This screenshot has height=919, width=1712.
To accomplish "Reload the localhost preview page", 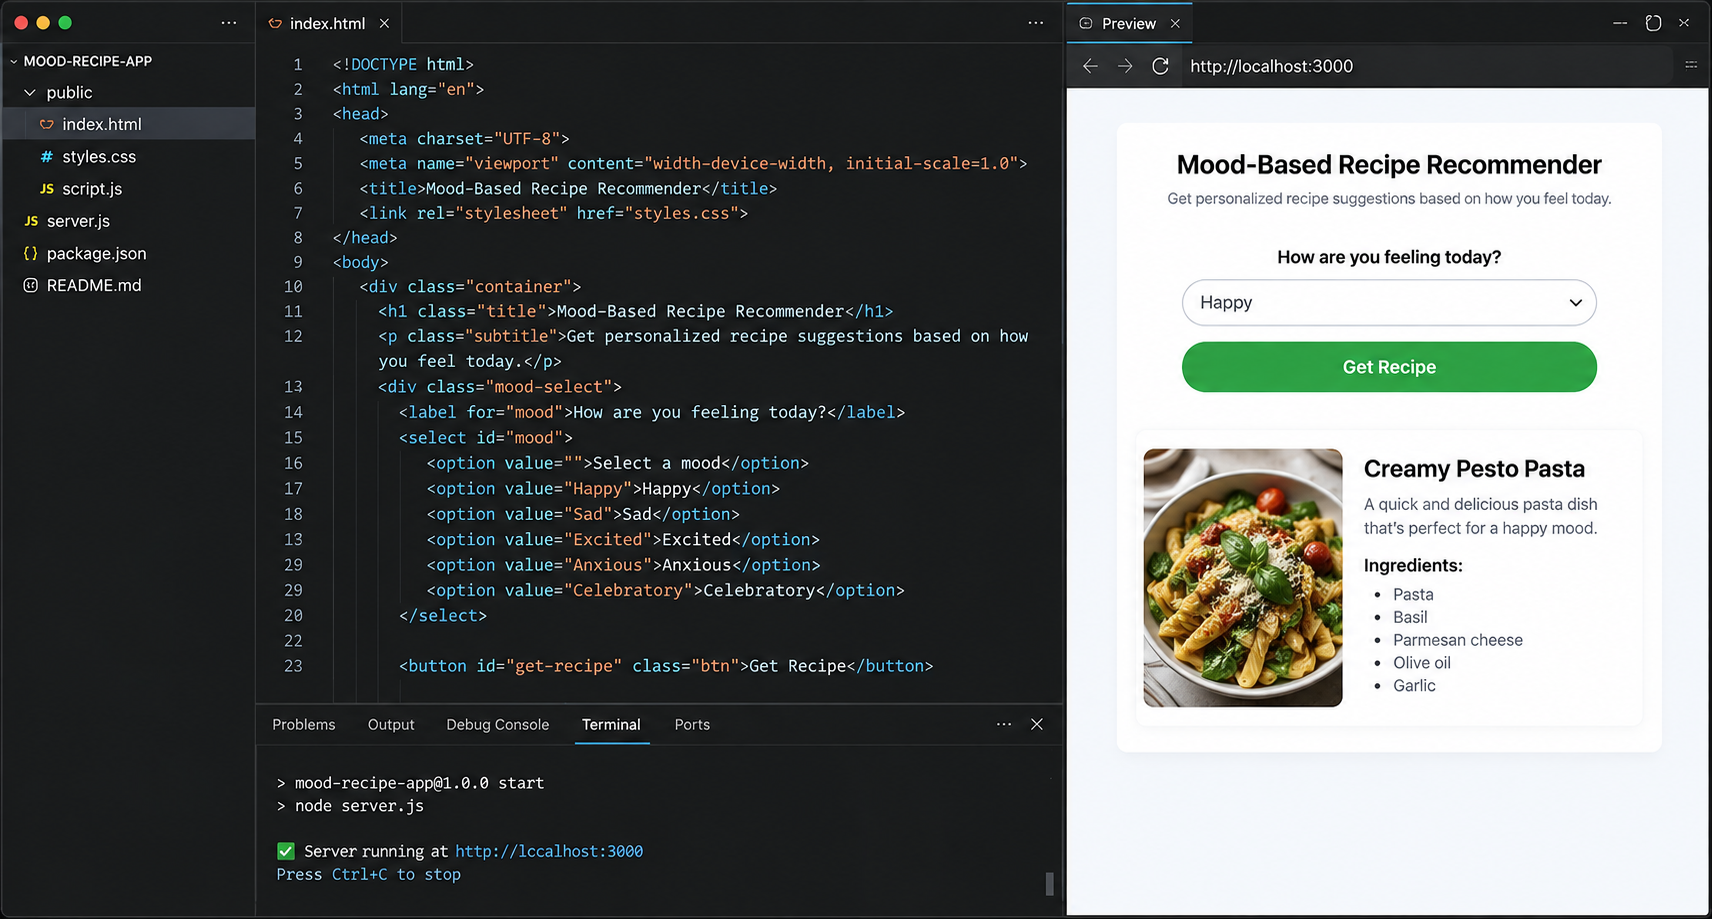I will tap(1160, 66).
